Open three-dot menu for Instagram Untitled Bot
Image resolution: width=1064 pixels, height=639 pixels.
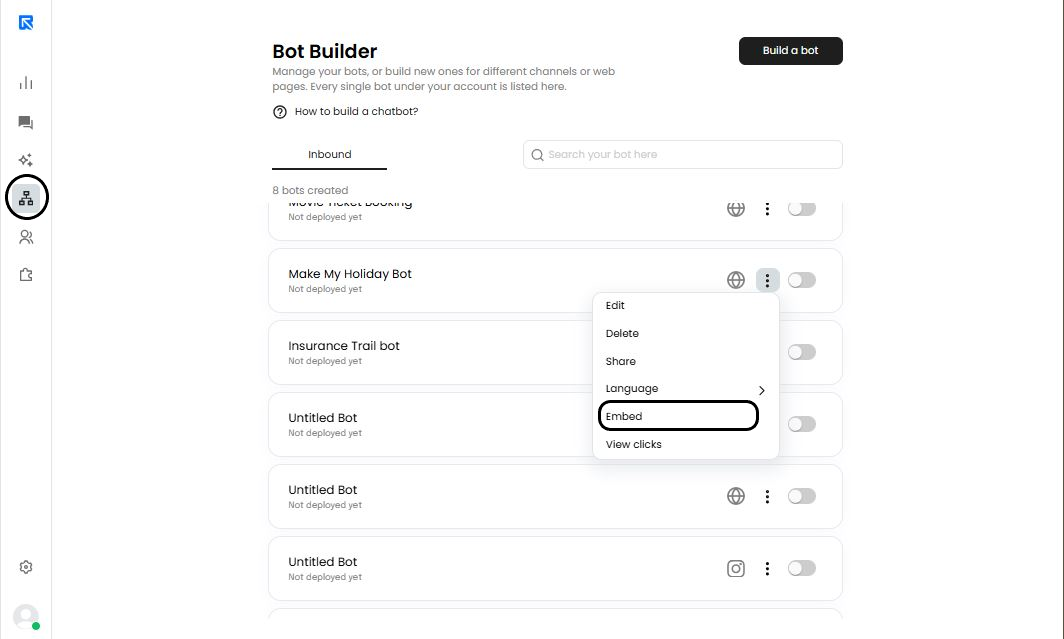767,568
